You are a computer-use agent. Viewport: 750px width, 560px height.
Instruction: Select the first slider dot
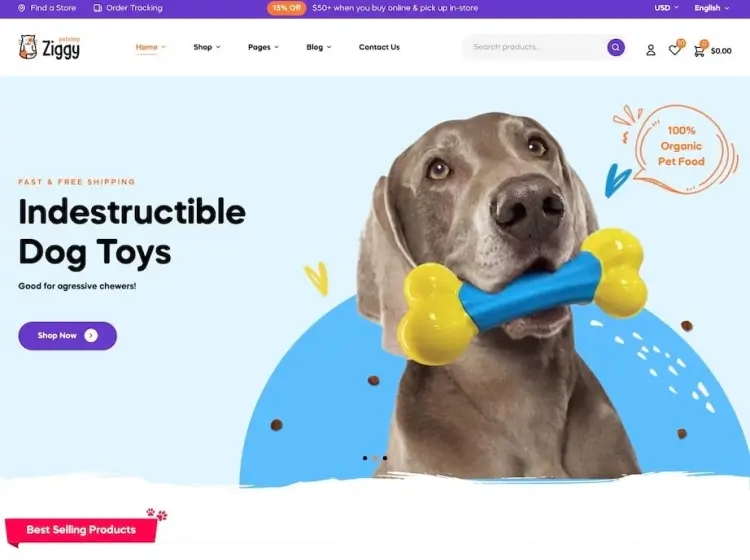(365, 458)
